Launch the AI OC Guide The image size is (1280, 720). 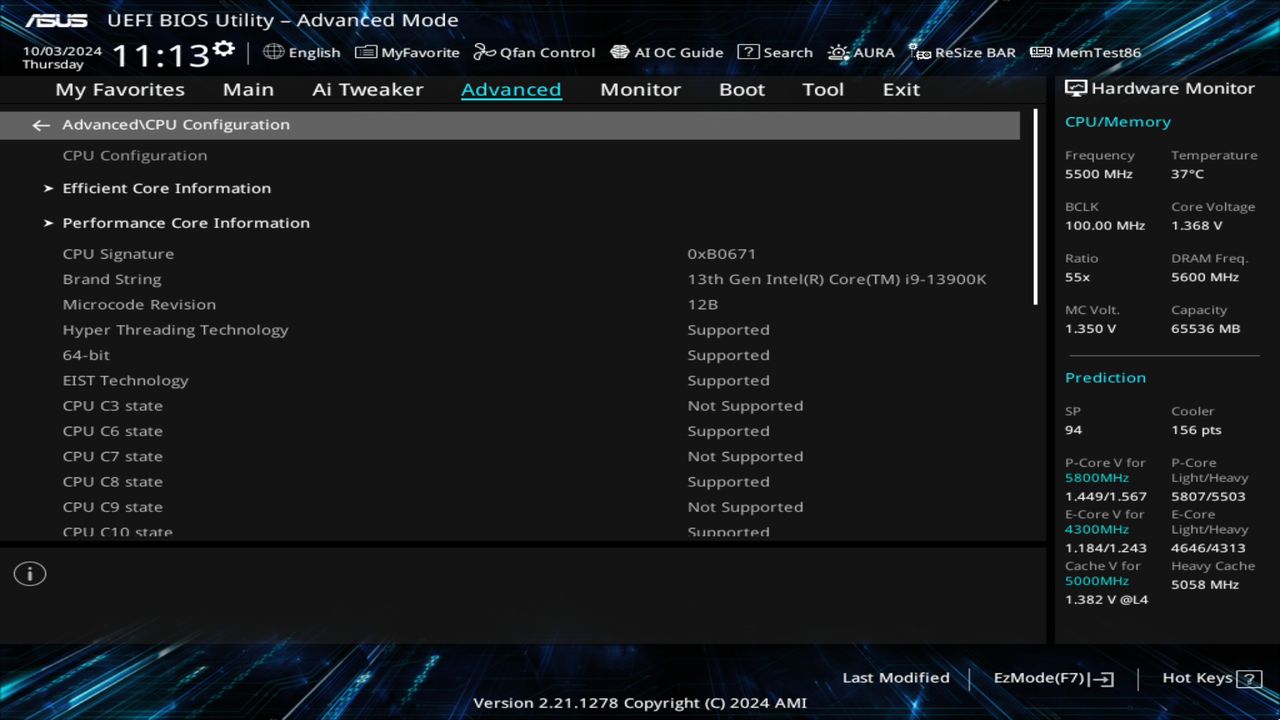tap(666, 52)
